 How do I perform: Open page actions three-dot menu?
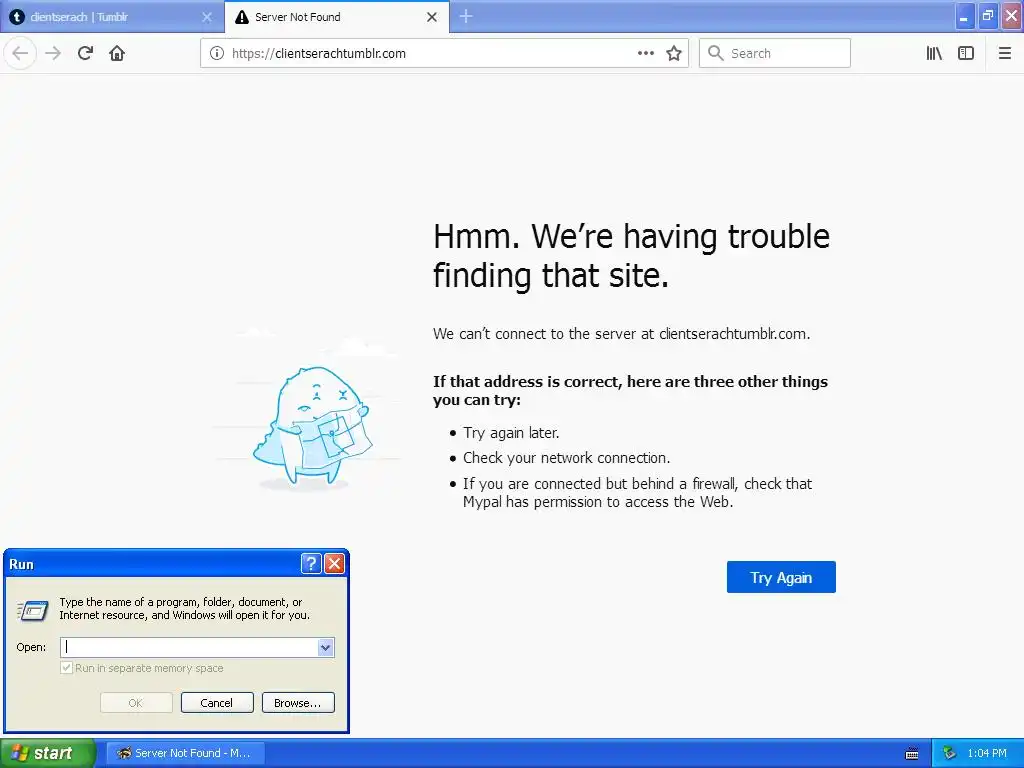[x=645, y=54]
